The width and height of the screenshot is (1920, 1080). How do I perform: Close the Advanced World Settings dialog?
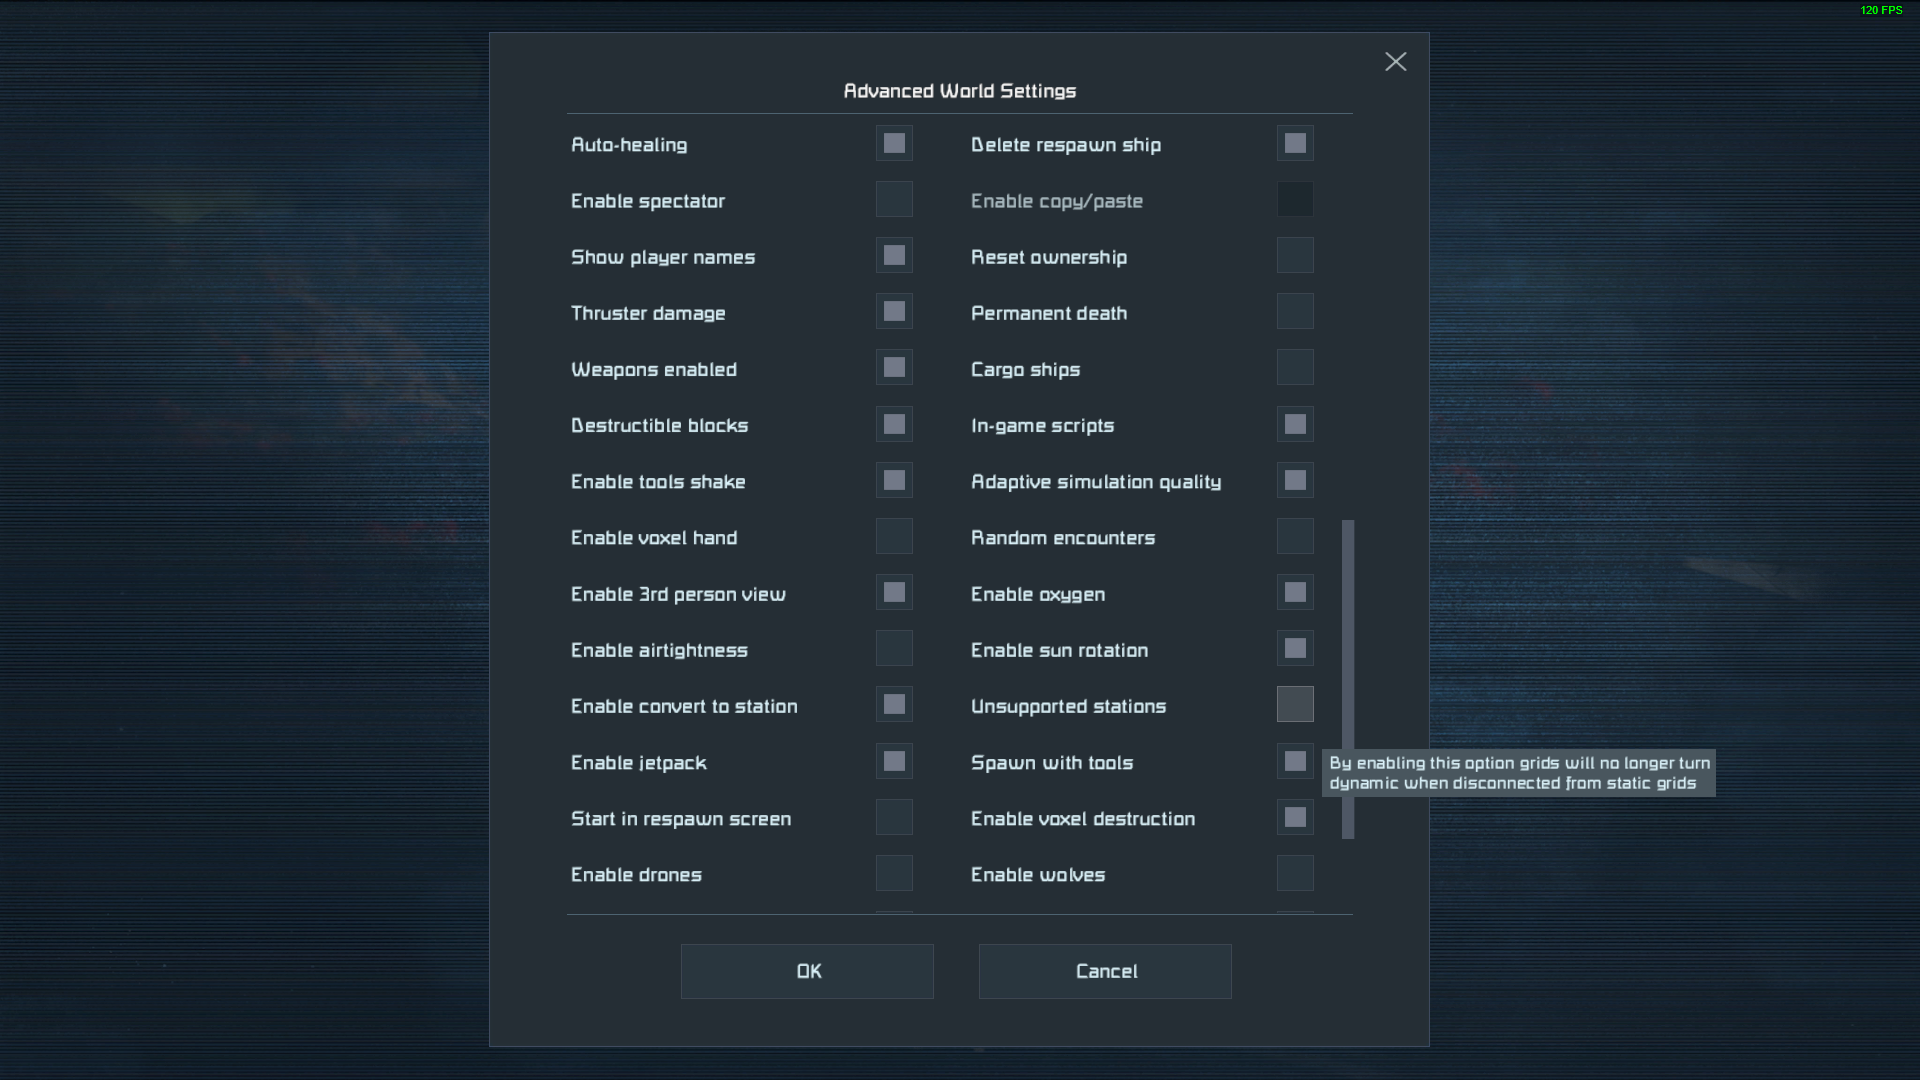tap(1395, 62)
